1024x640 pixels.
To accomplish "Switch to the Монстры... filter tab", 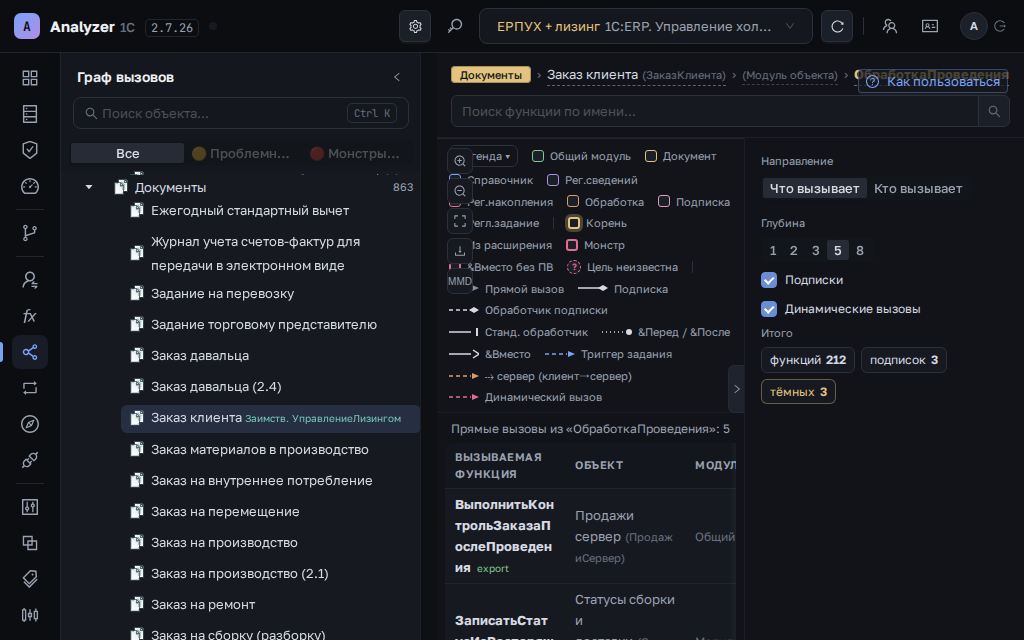I will tap(355, 153).
